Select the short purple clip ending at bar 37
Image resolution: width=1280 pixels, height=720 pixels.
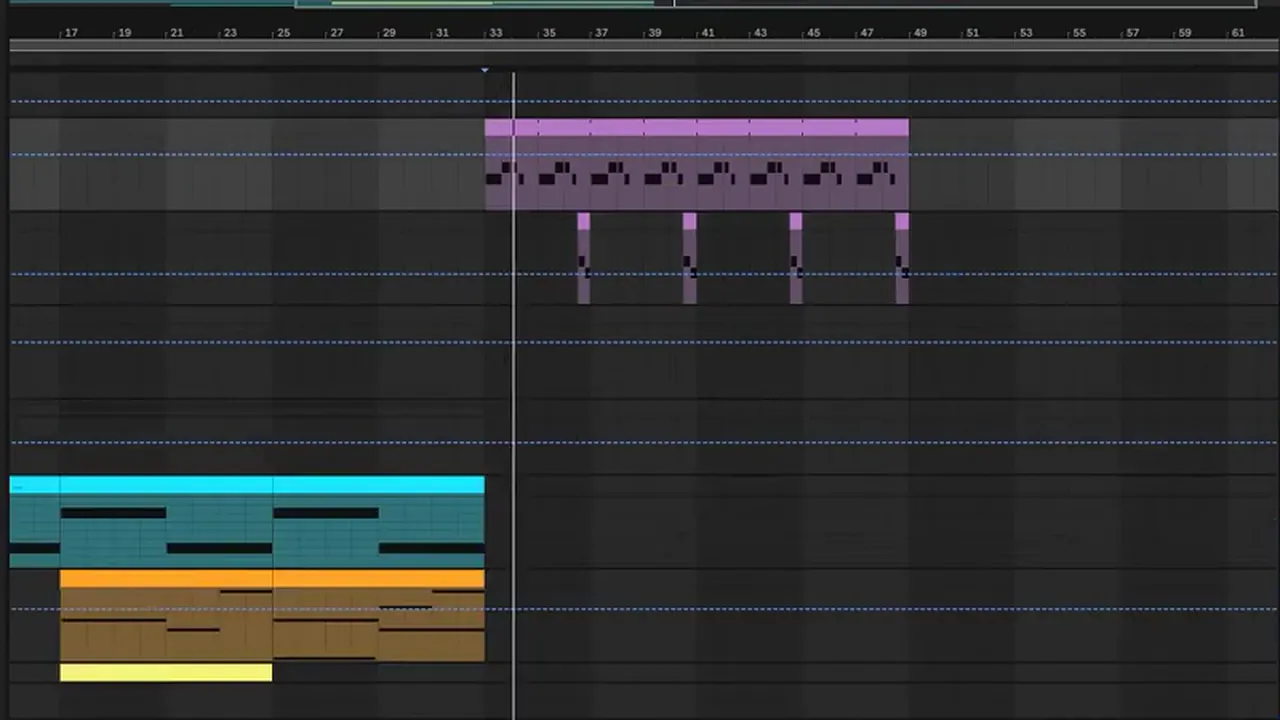pos(584,258)
